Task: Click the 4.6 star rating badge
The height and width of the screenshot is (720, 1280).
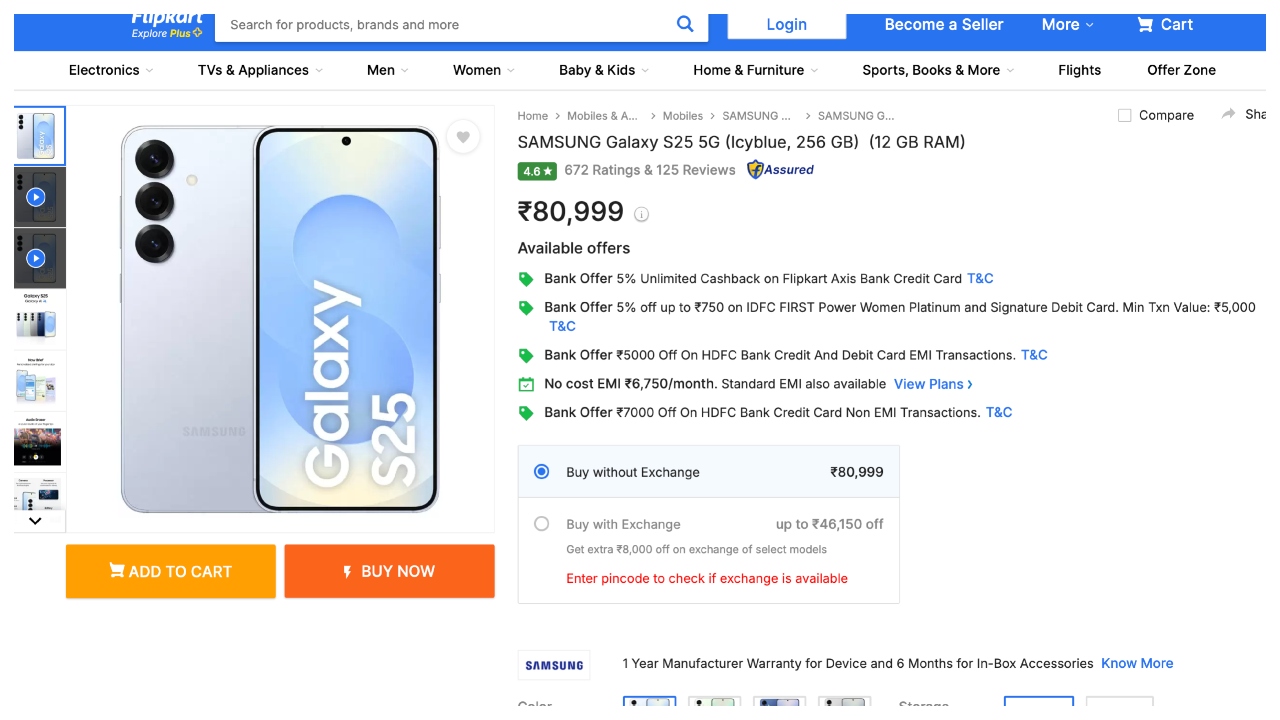Action: point(537,171)
